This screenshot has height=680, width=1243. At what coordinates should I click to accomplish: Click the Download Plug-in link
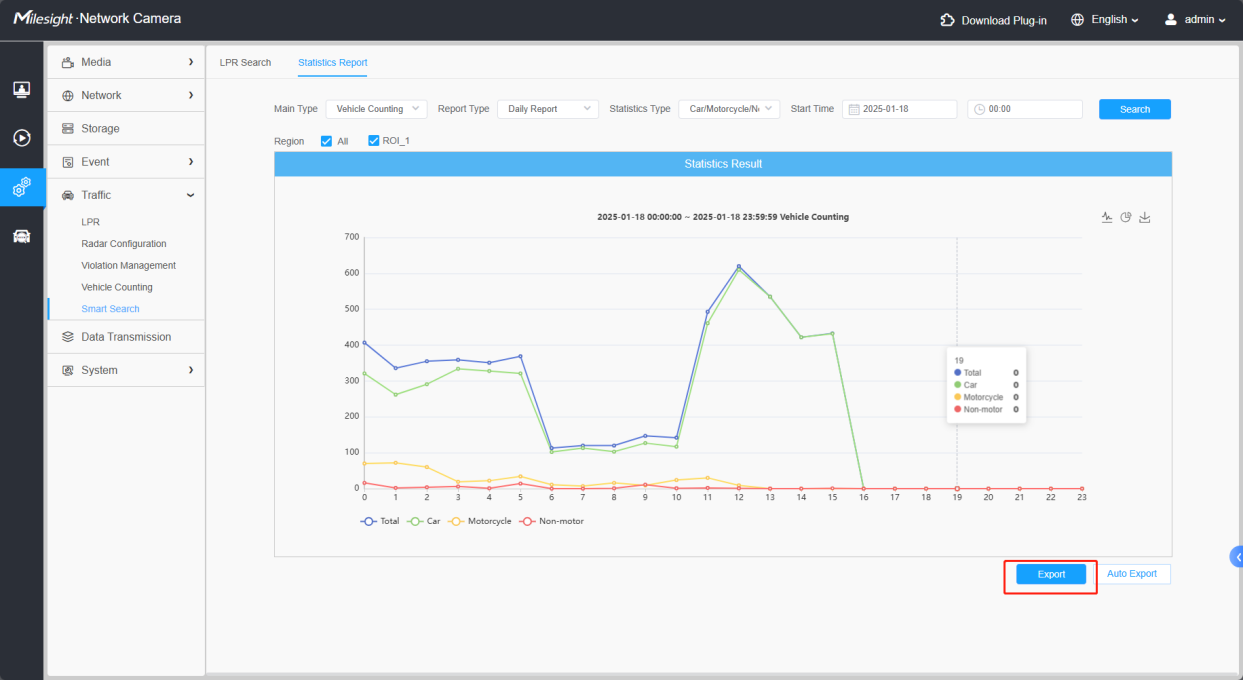click(x=1004, y=20)
